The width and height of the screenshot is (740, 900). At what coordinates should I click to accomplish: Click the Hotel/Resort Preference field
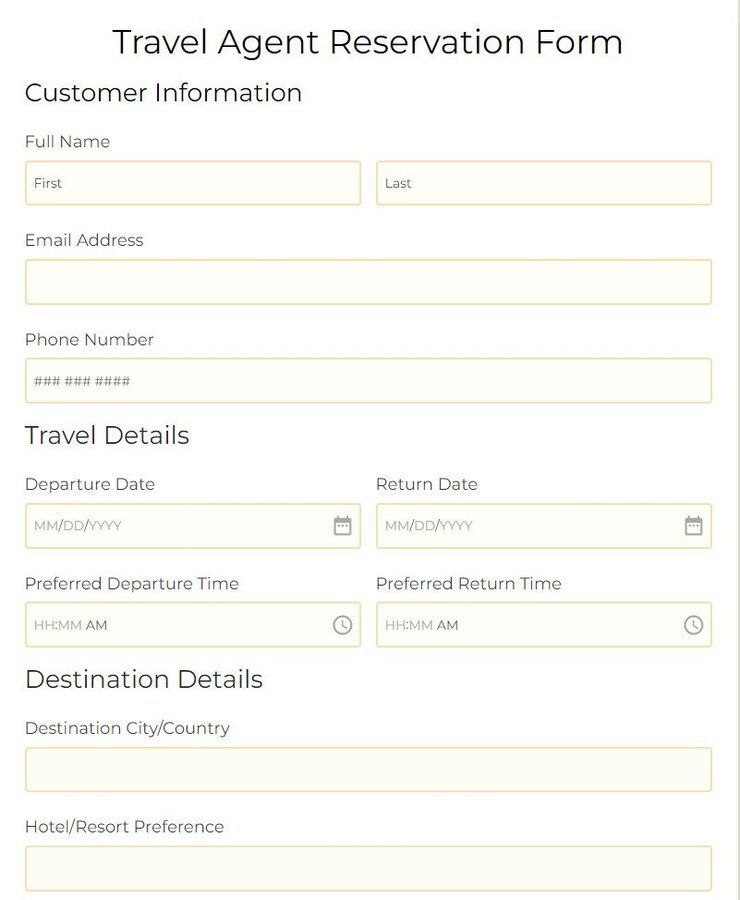[x=368, y=867]
